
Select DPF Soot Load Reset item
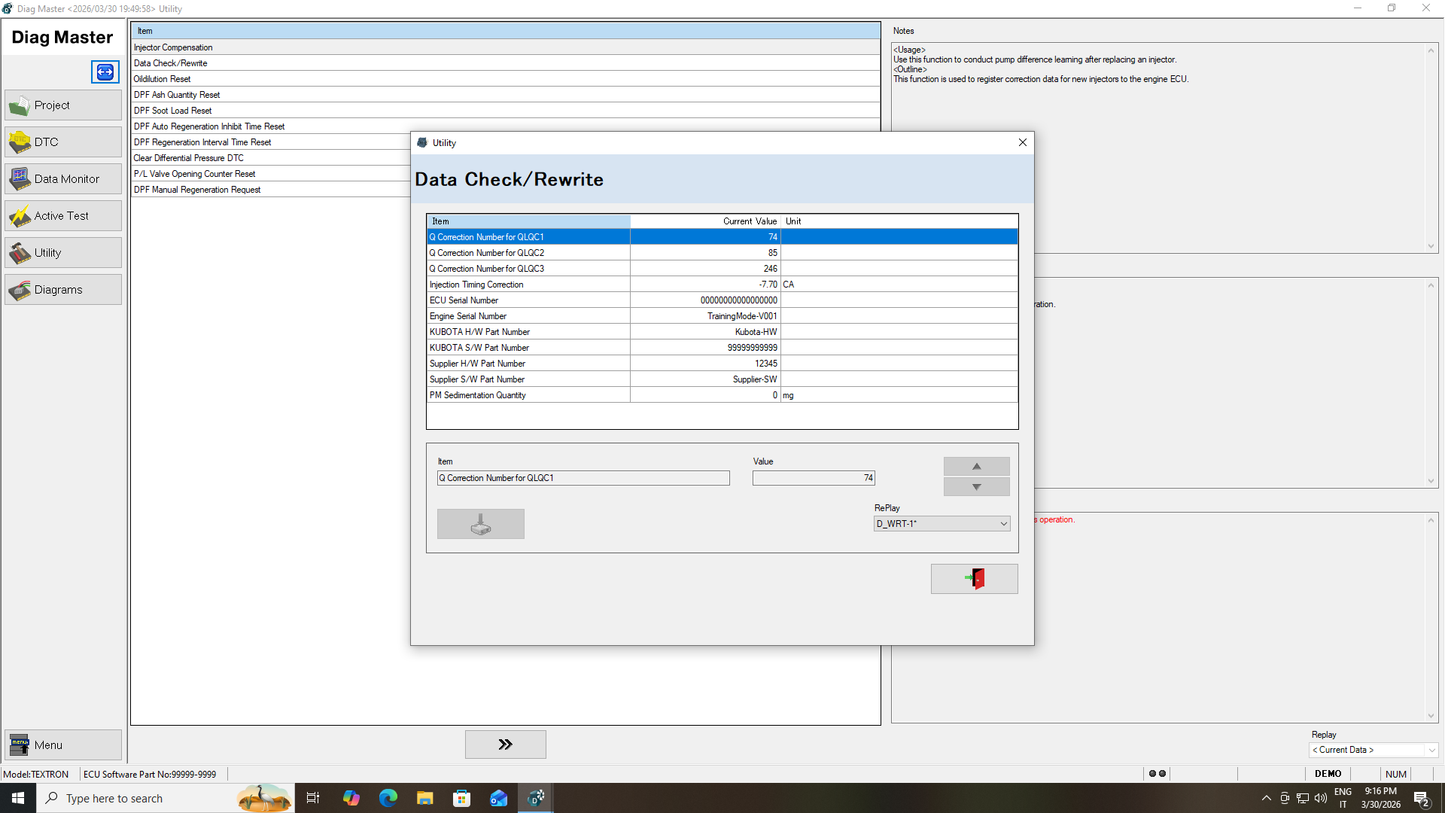tap(505, 111)
